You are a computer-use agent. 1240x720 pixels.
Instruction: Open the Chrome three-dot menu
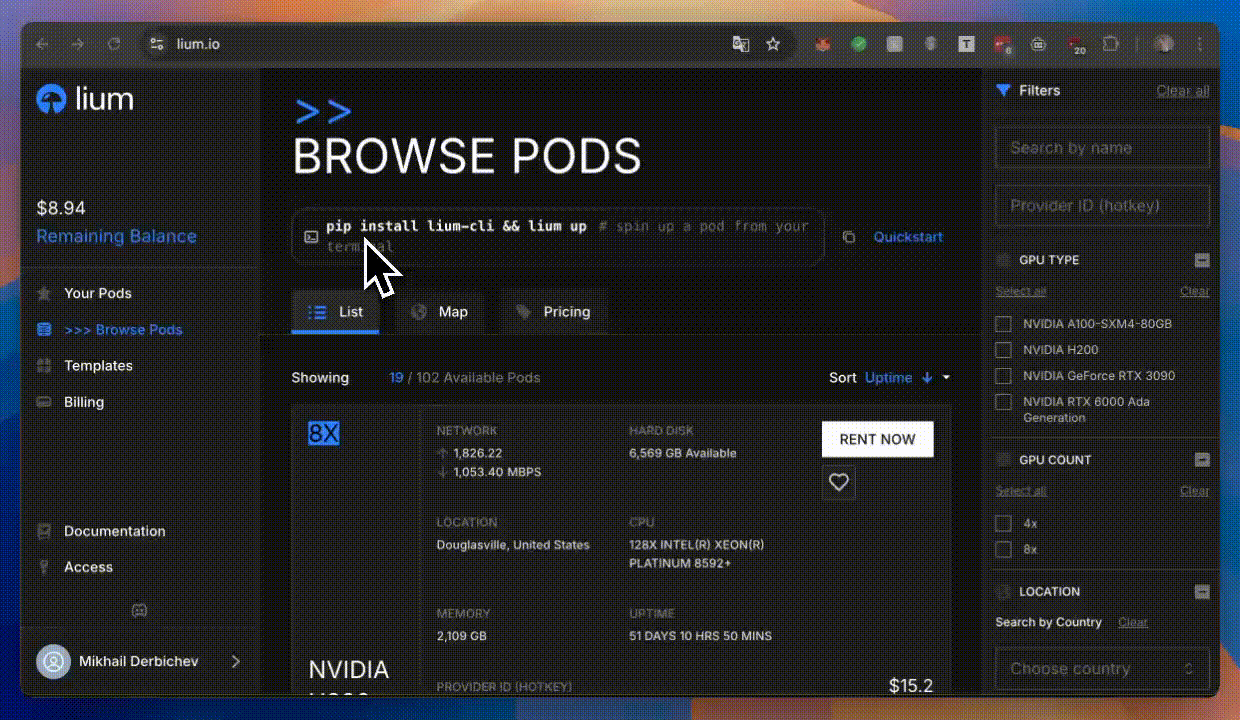pyautogui.click(x=1200, y=44)
